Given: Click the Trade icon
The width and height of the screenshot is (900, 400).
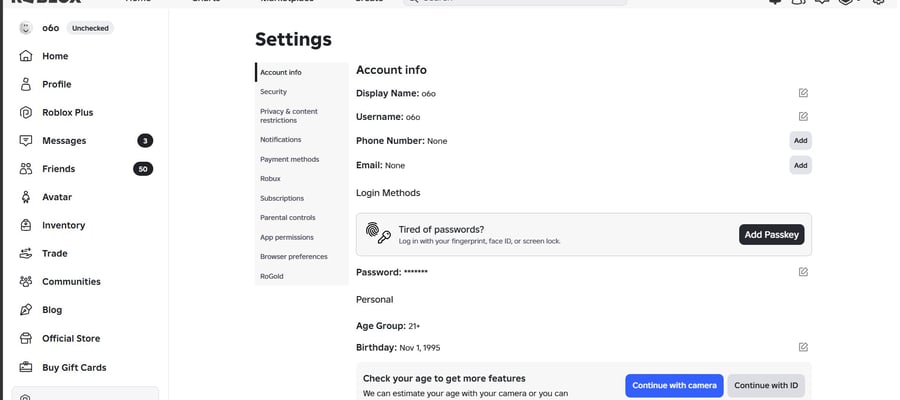Looking at the screenshot, I should [x=25, y=253].
